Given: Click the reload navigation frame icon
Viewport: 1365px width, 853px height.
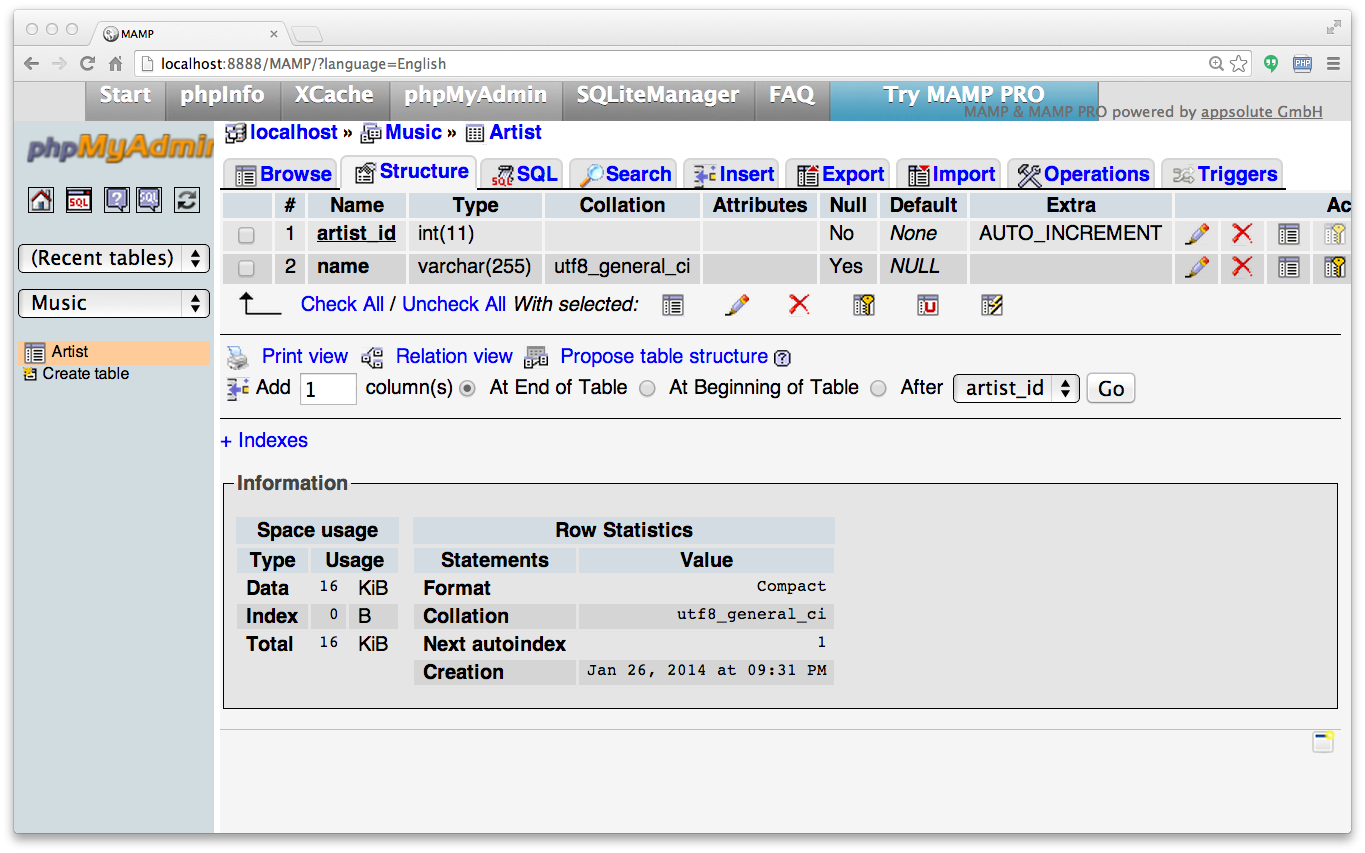Looking at the screenshot, I should (187, 200).
